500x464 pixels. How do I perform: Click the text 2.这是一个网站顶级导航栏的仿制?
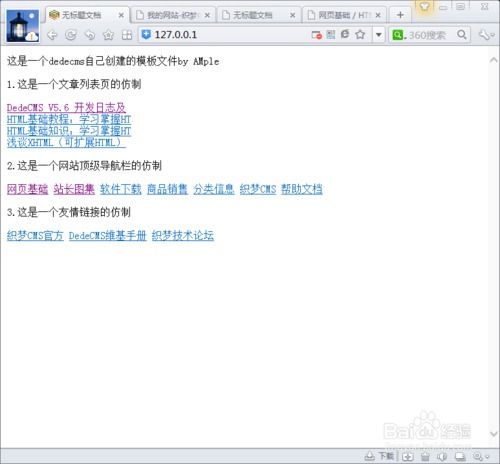(84, 166)
